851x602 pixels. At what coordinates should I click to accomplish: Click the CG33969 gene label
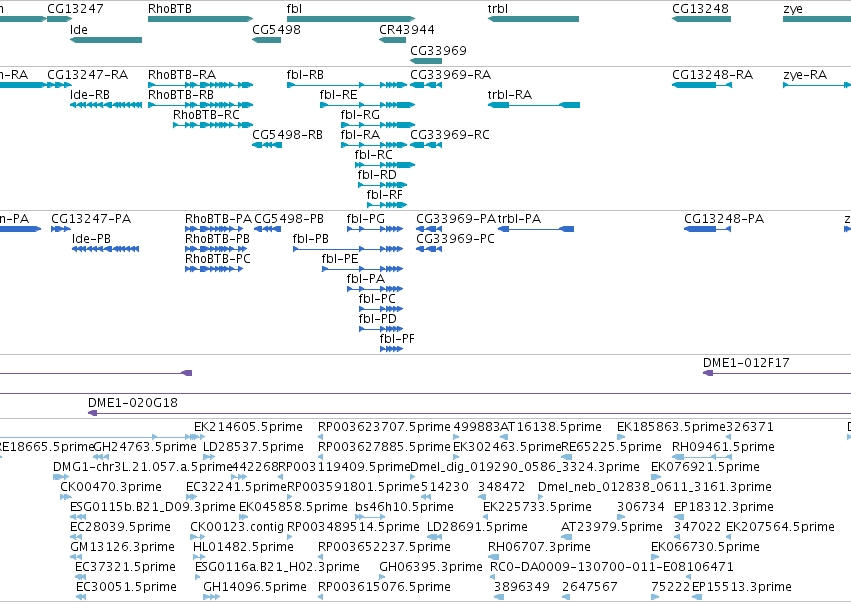[438, 50]
